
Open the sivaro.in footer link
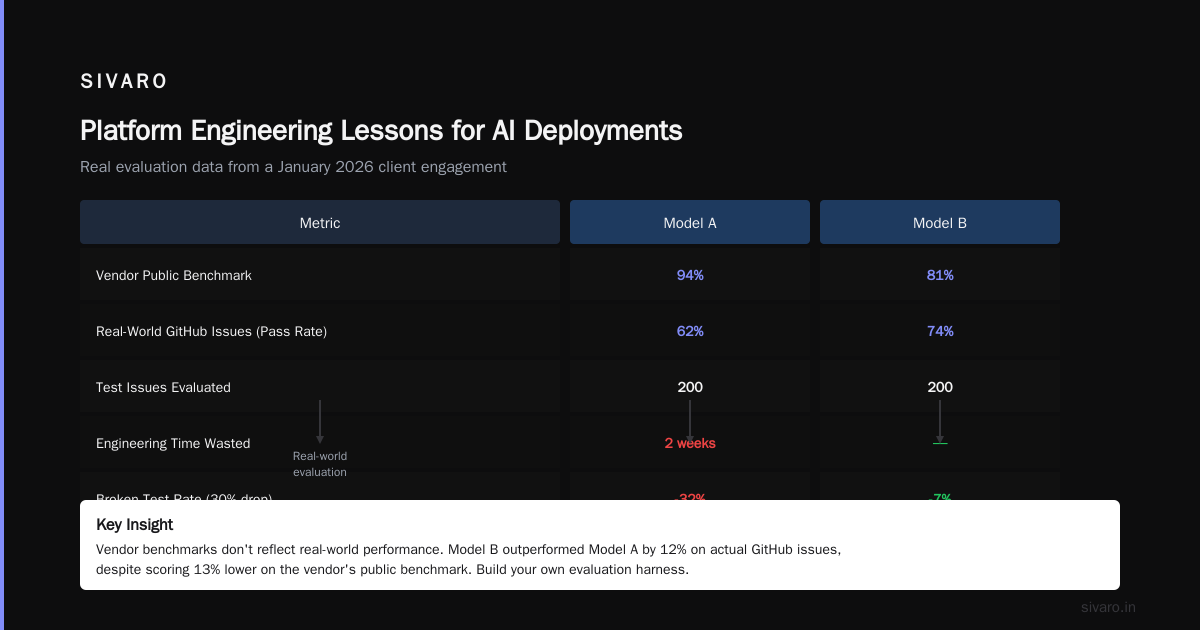(x=1108, y=607)
